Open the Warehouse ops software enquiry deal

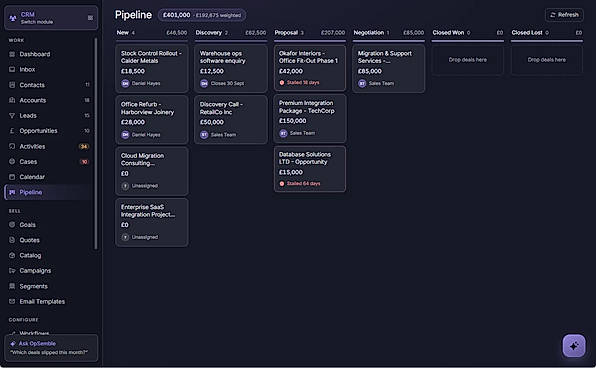click(231, 68)
